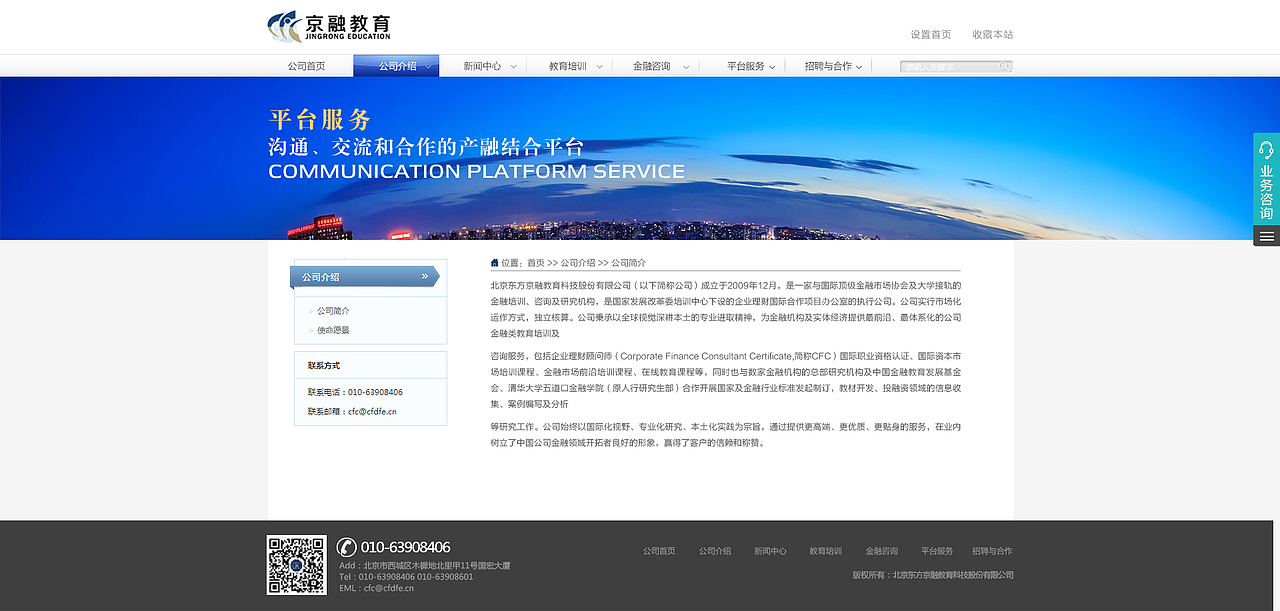Image resolution: width=1280 pixels, height=611 pixels.
Task: Open 平台服务 in the top navigation
Action: [746, 66]
